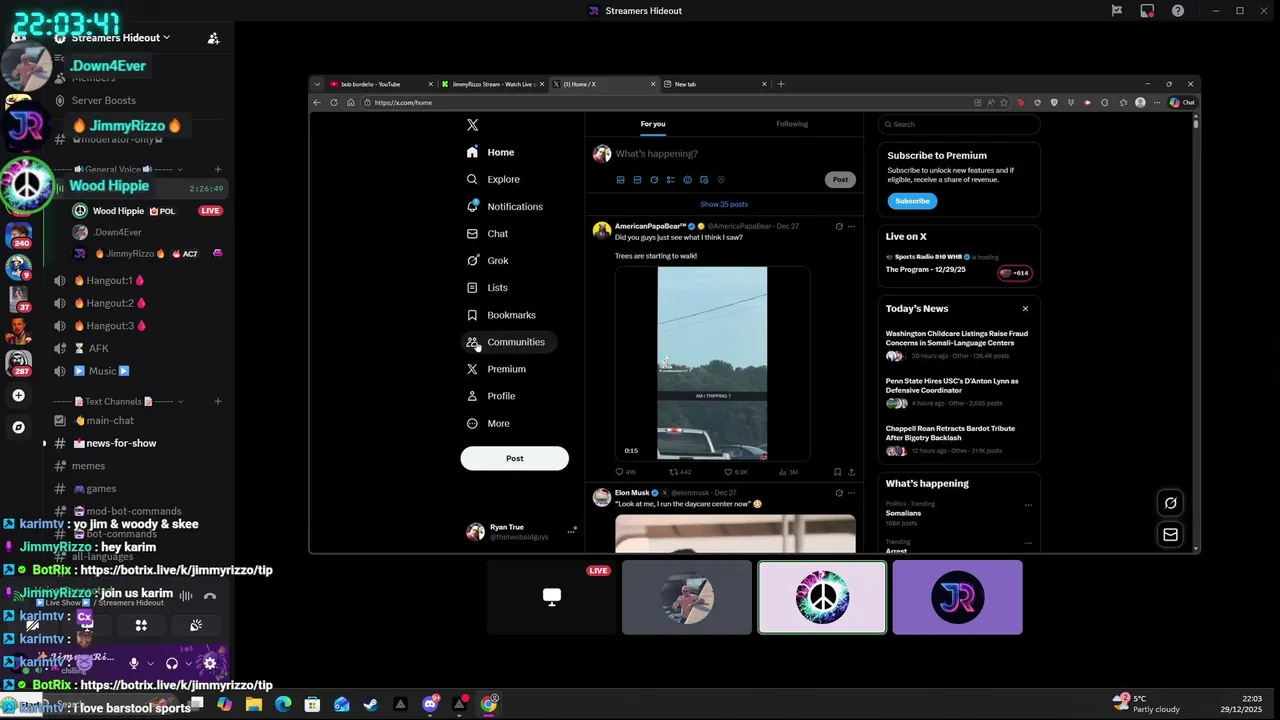Screen dimensions: 1280x720
Task: Open Lists on X sidebar
Action: [x=487, y=287]
